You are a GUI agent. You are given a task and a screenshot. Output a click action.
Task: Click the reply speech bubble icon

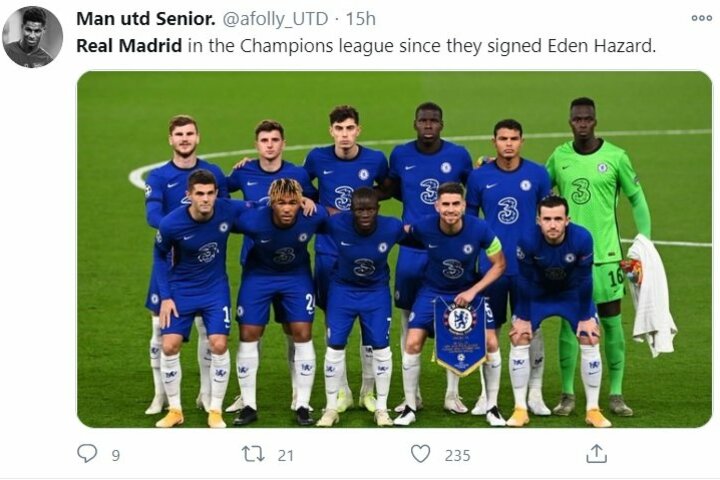point(88,454)
